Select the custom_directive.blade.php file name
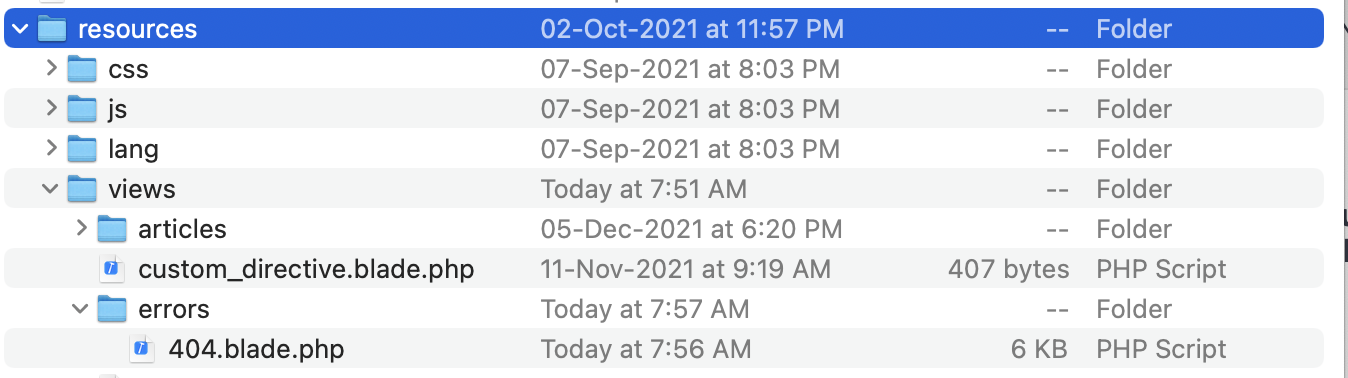 (x=306, y=269)
